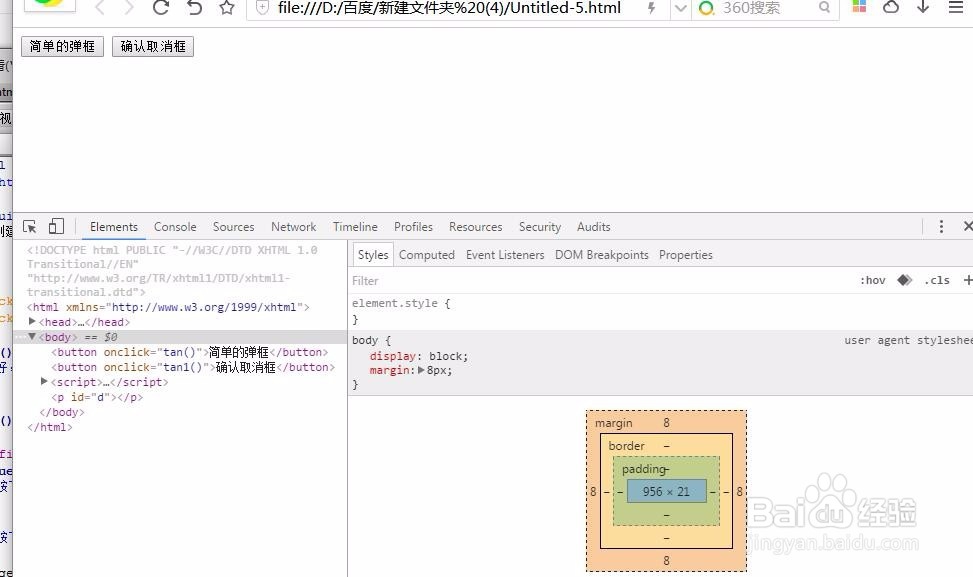Screen dimensions: 973x577
Task: Click the styles Filter field
Action: [x=596, y=281]
